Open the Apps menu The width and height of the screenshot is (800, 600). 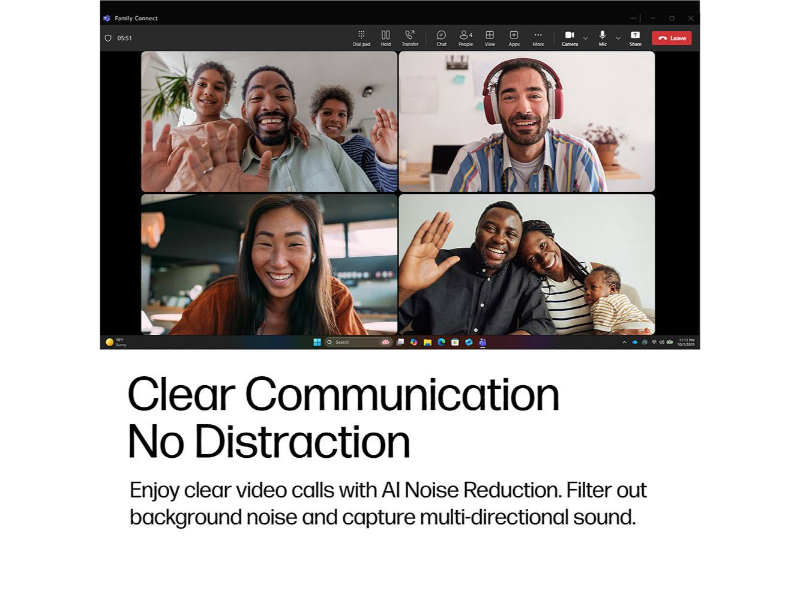point(514,38)
